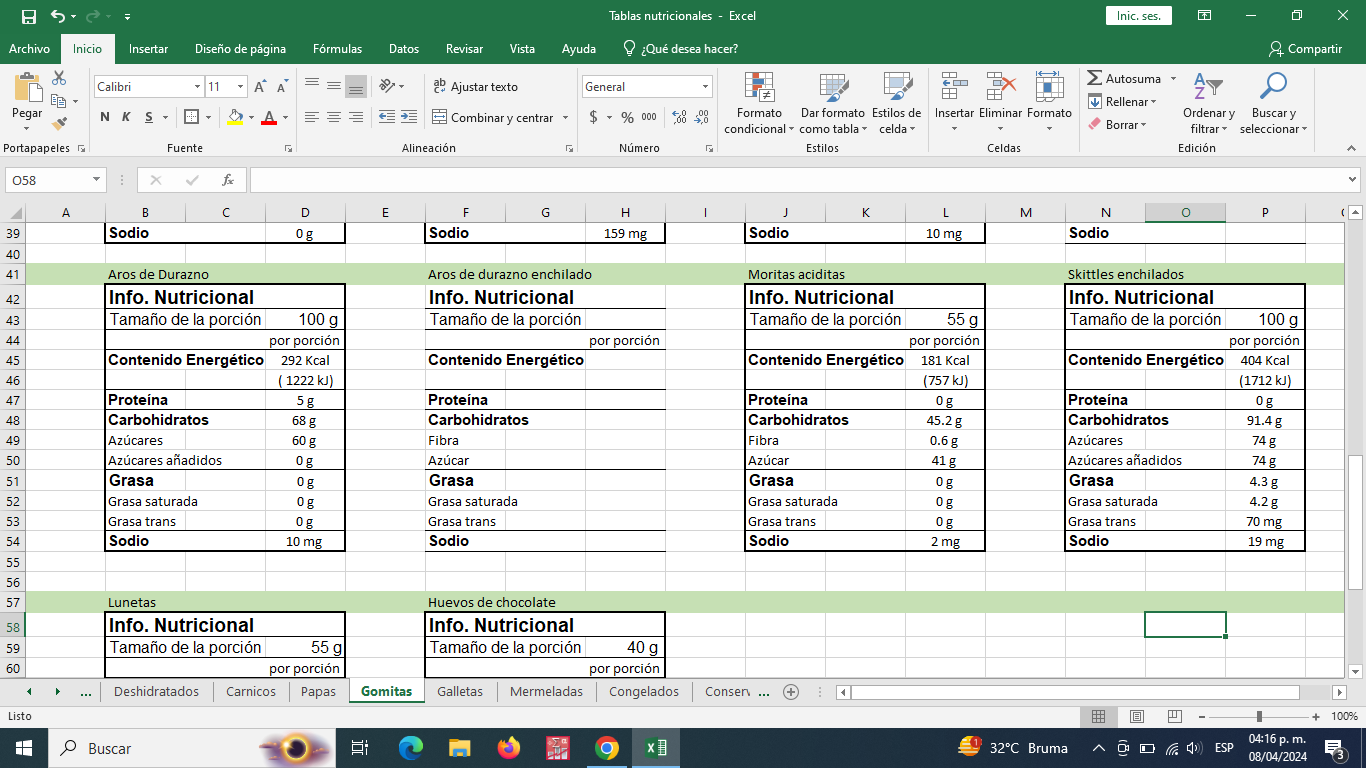Open the Name Box dropdown arrow
Screen dimensions: 1366x768
97,180
